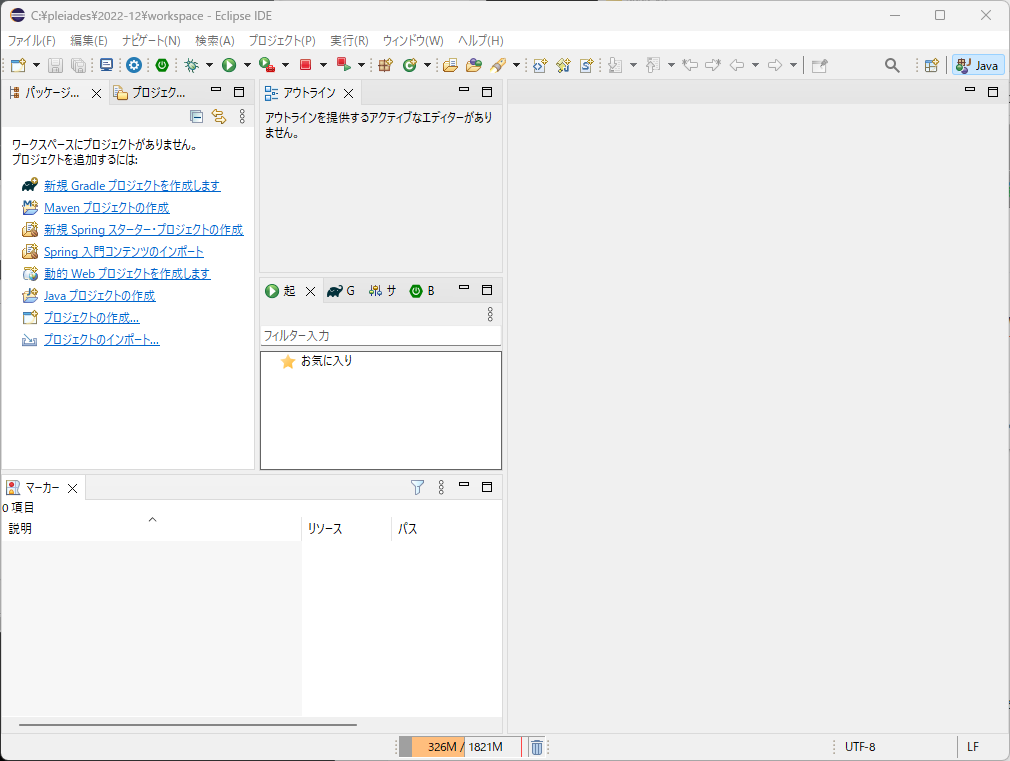Click the red Stop square icon
This screenshot has width=1010, height=761.
coord(305,65)
